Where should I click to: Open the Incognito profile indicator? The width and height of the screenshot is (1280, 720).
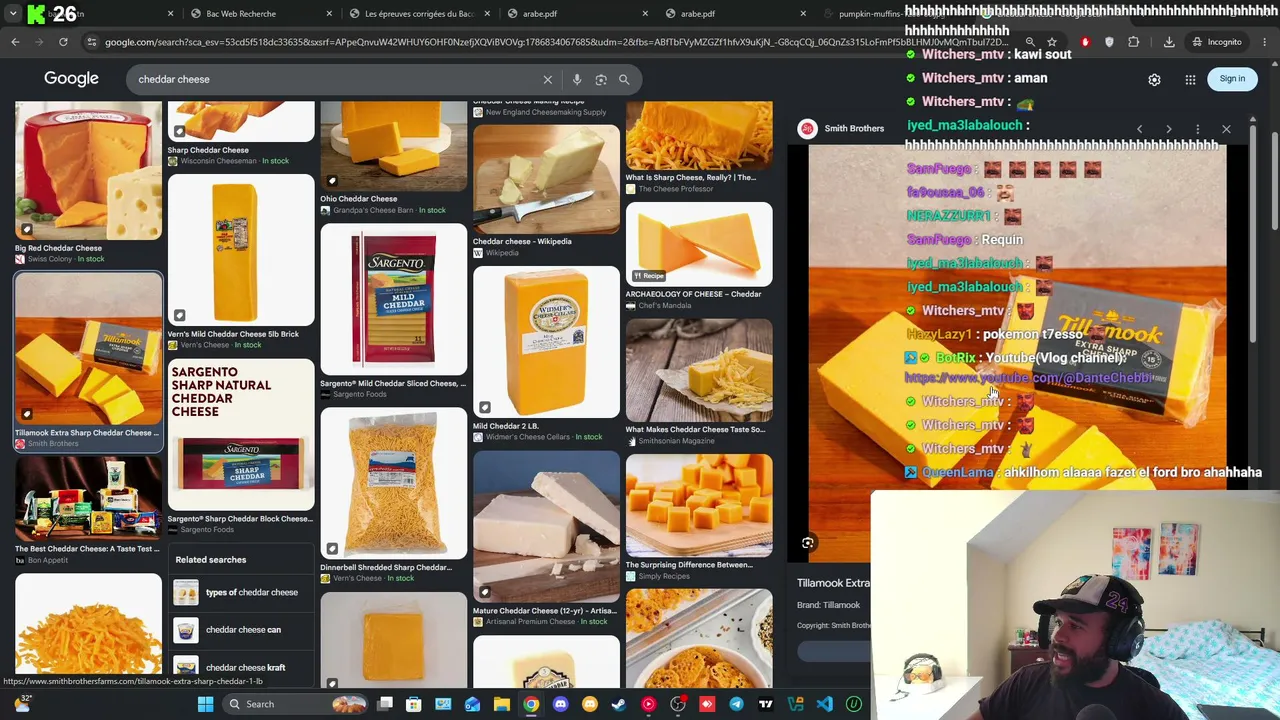1217,42
